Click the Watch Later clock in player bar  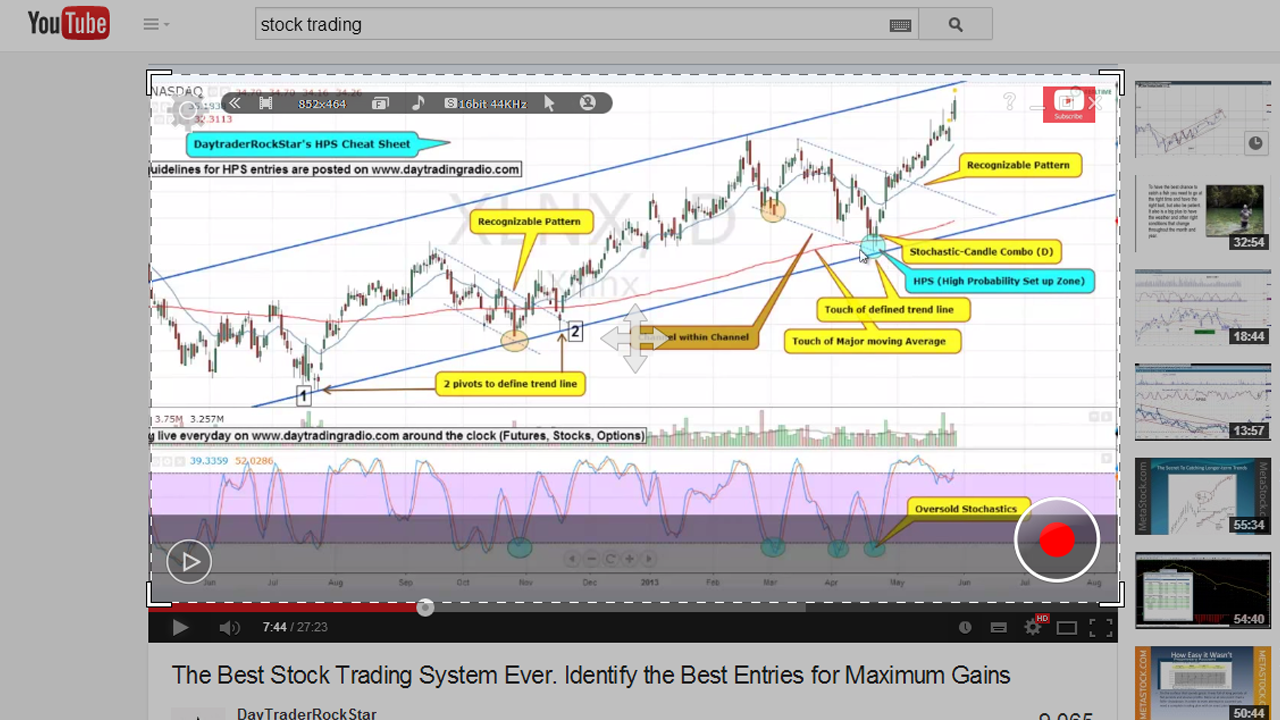coord(965,628)
